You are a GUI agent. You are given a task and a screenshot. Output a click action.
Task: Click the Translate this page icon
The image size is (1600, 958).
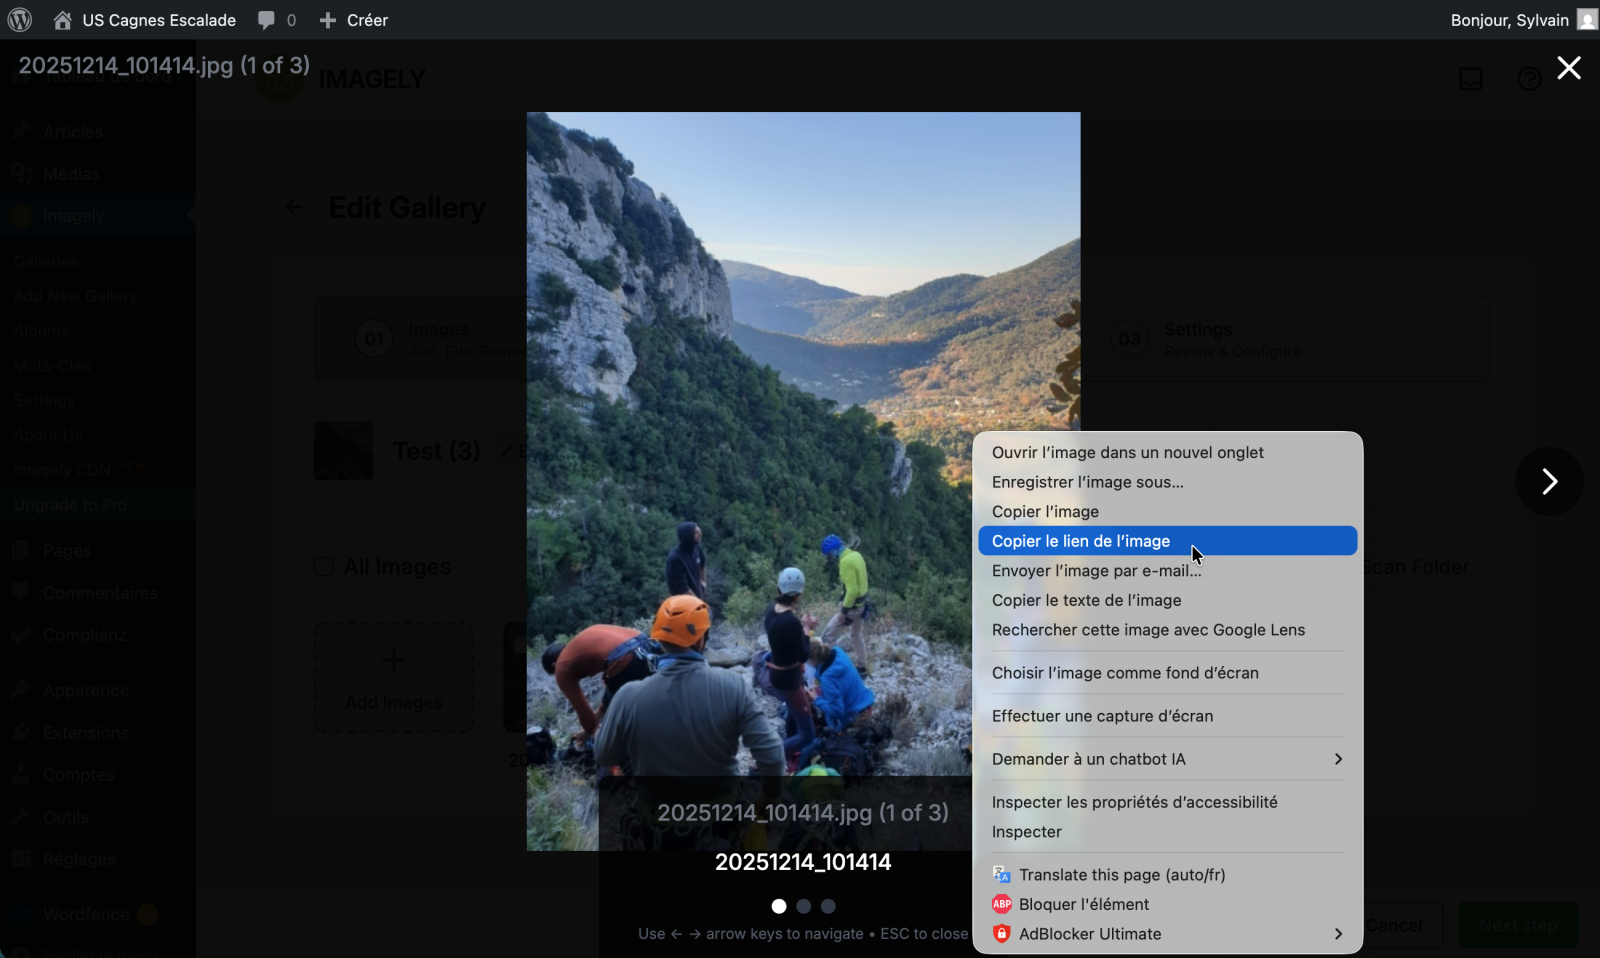pos(1001,875)
